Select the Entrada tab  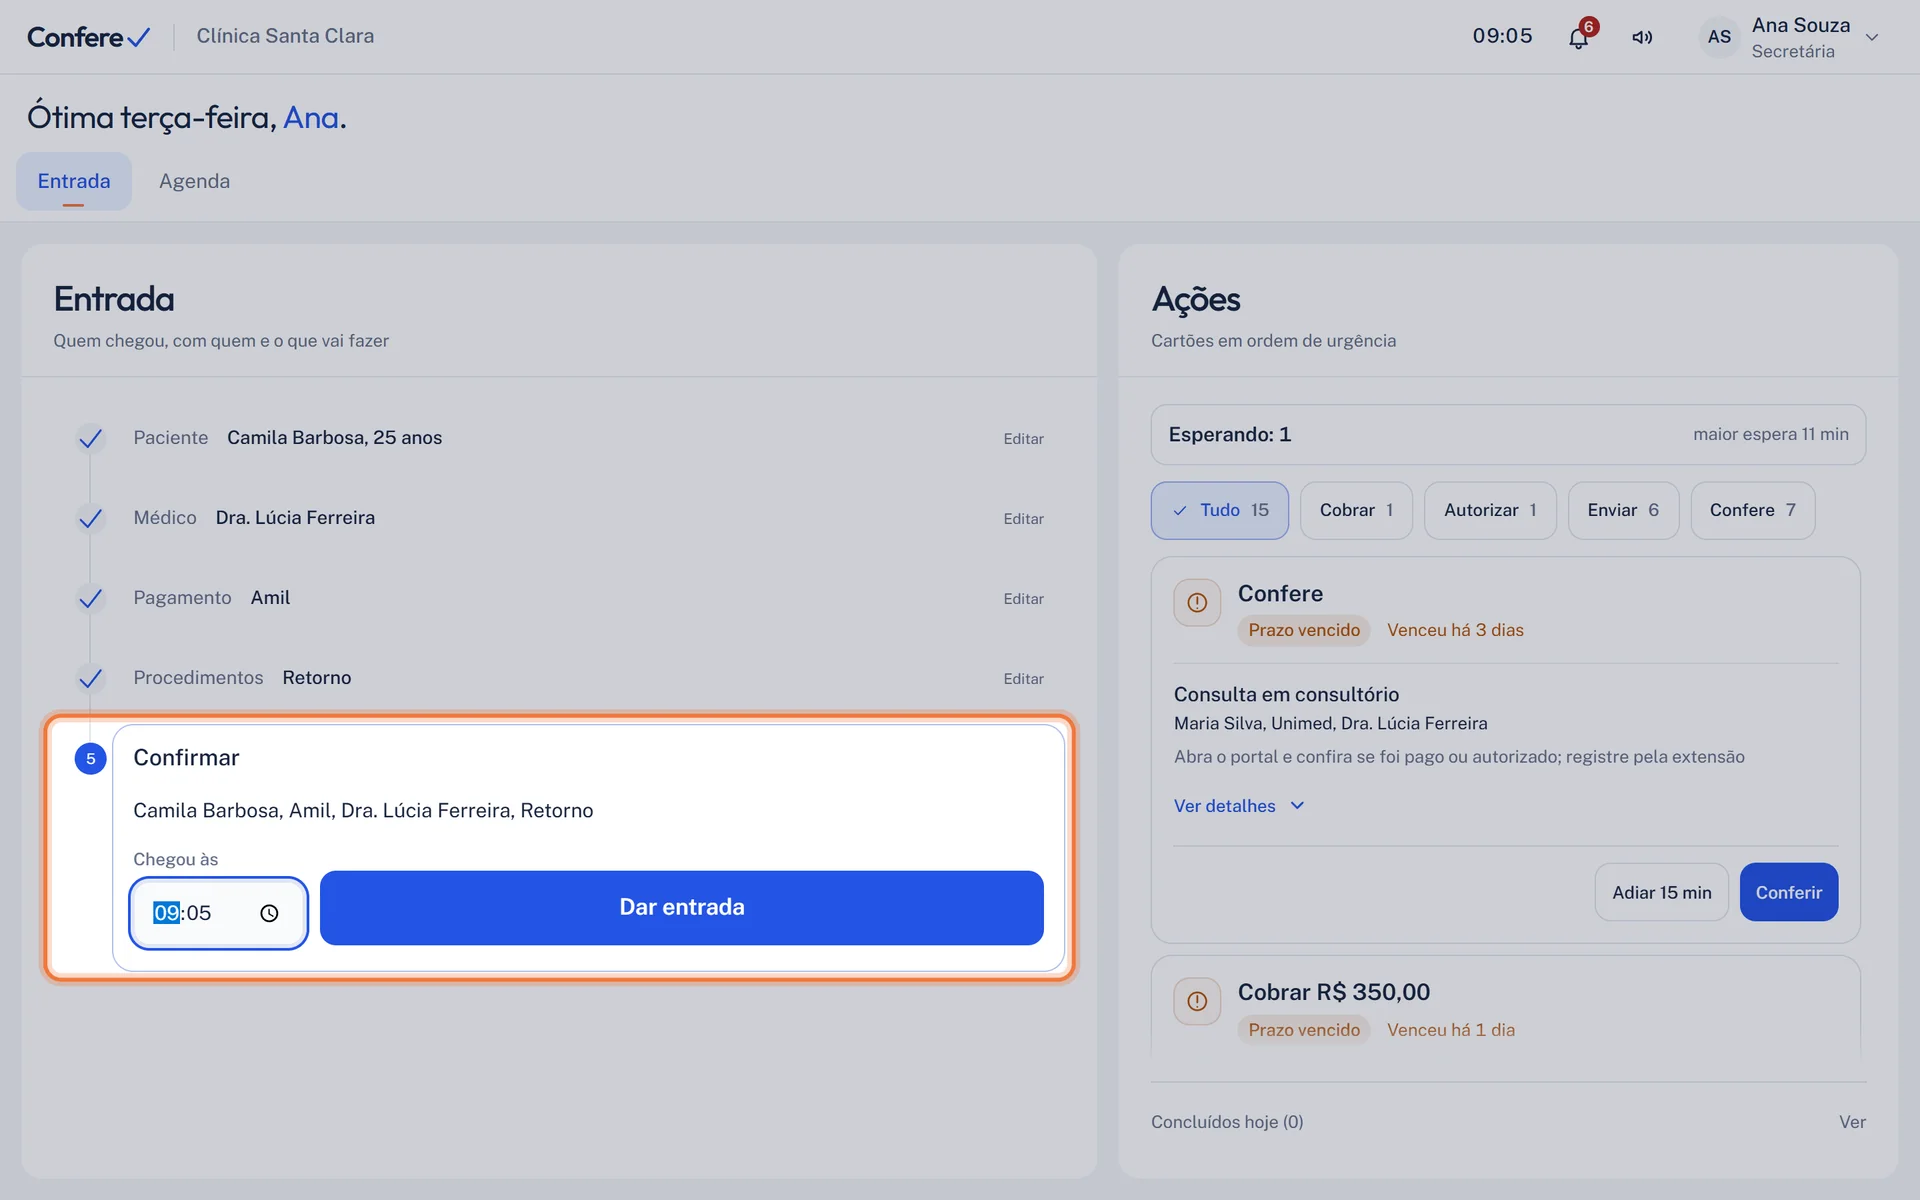coord(74,181)
